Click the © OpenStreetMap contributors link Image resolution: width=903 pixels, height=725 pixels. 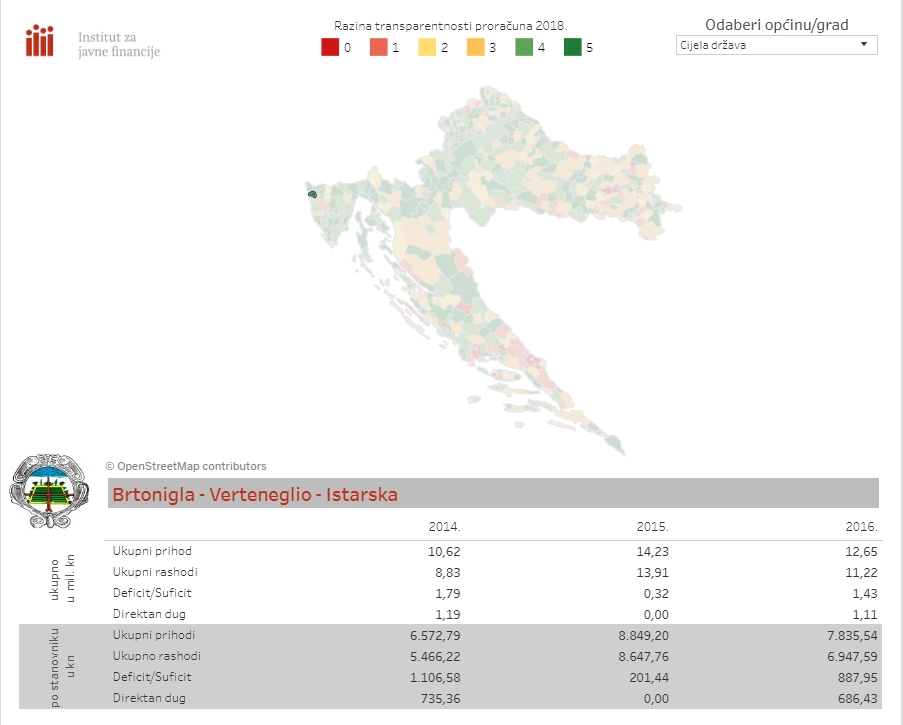click(185, 465)
